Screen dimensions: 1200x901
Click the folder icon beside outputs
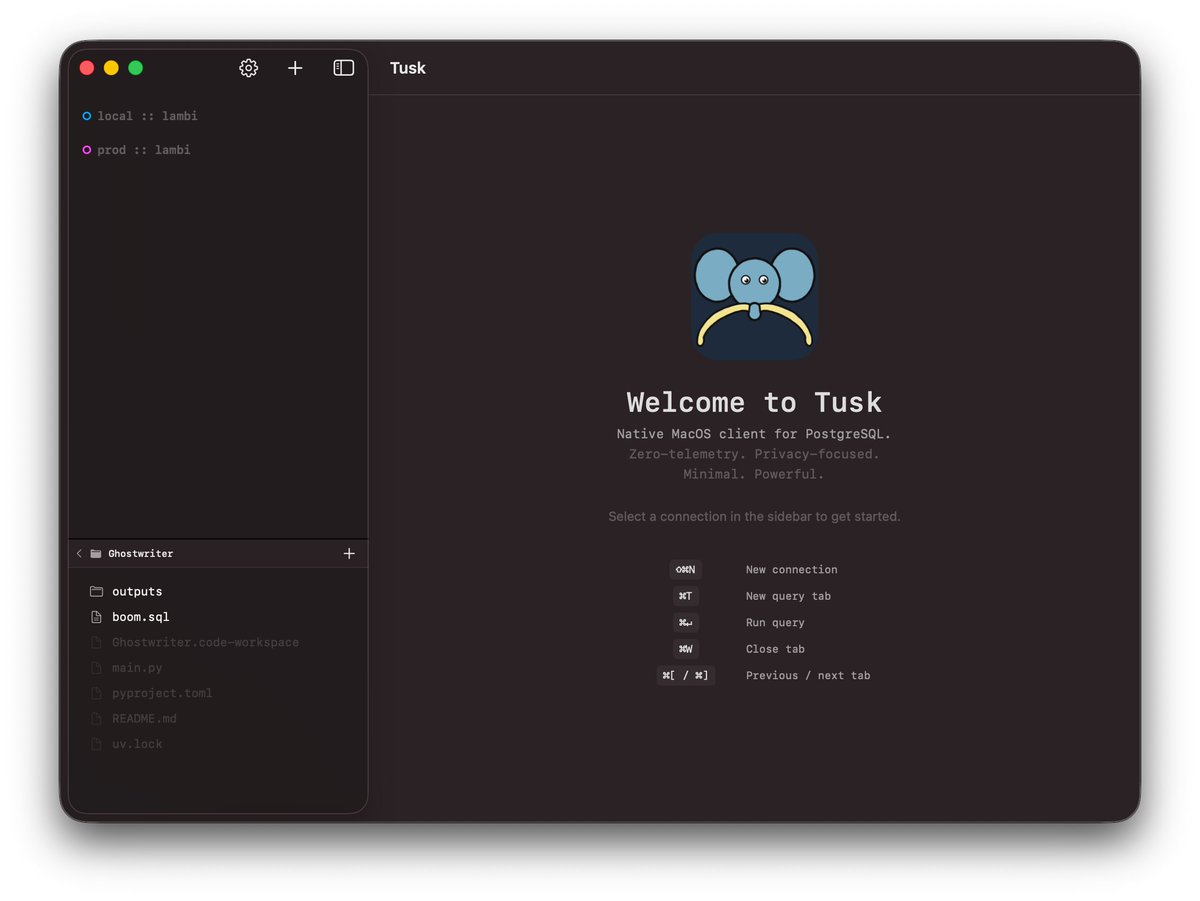[x=96, y=591]
